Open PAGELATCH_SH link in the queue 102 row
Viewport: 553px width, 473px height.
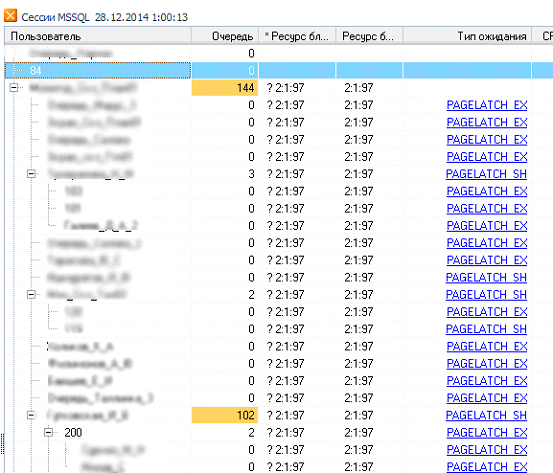click(486, 415)
